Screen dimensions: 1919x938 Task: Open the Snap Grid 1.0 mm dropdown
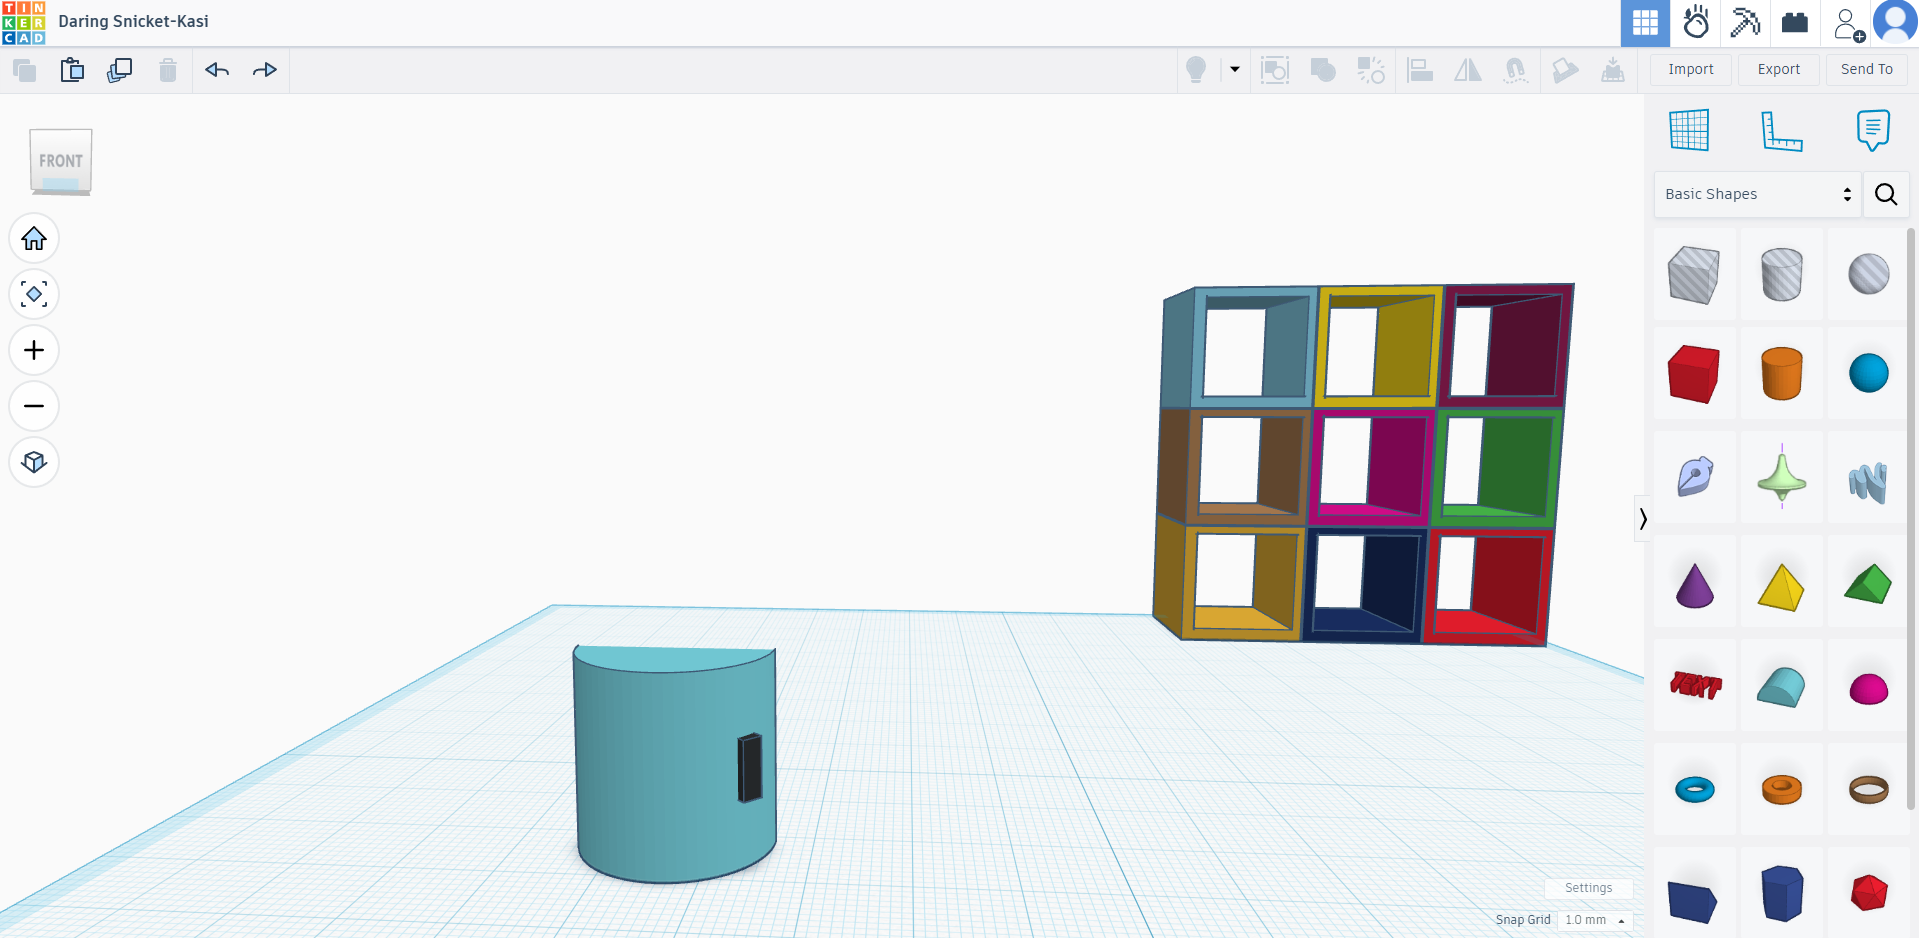[1595, 920]
